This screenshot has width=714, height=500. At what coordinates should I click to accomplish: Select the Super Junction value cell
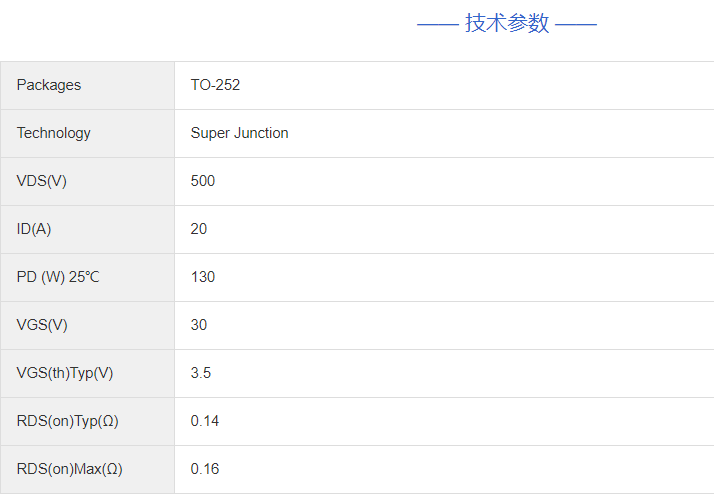pos(239,133)
